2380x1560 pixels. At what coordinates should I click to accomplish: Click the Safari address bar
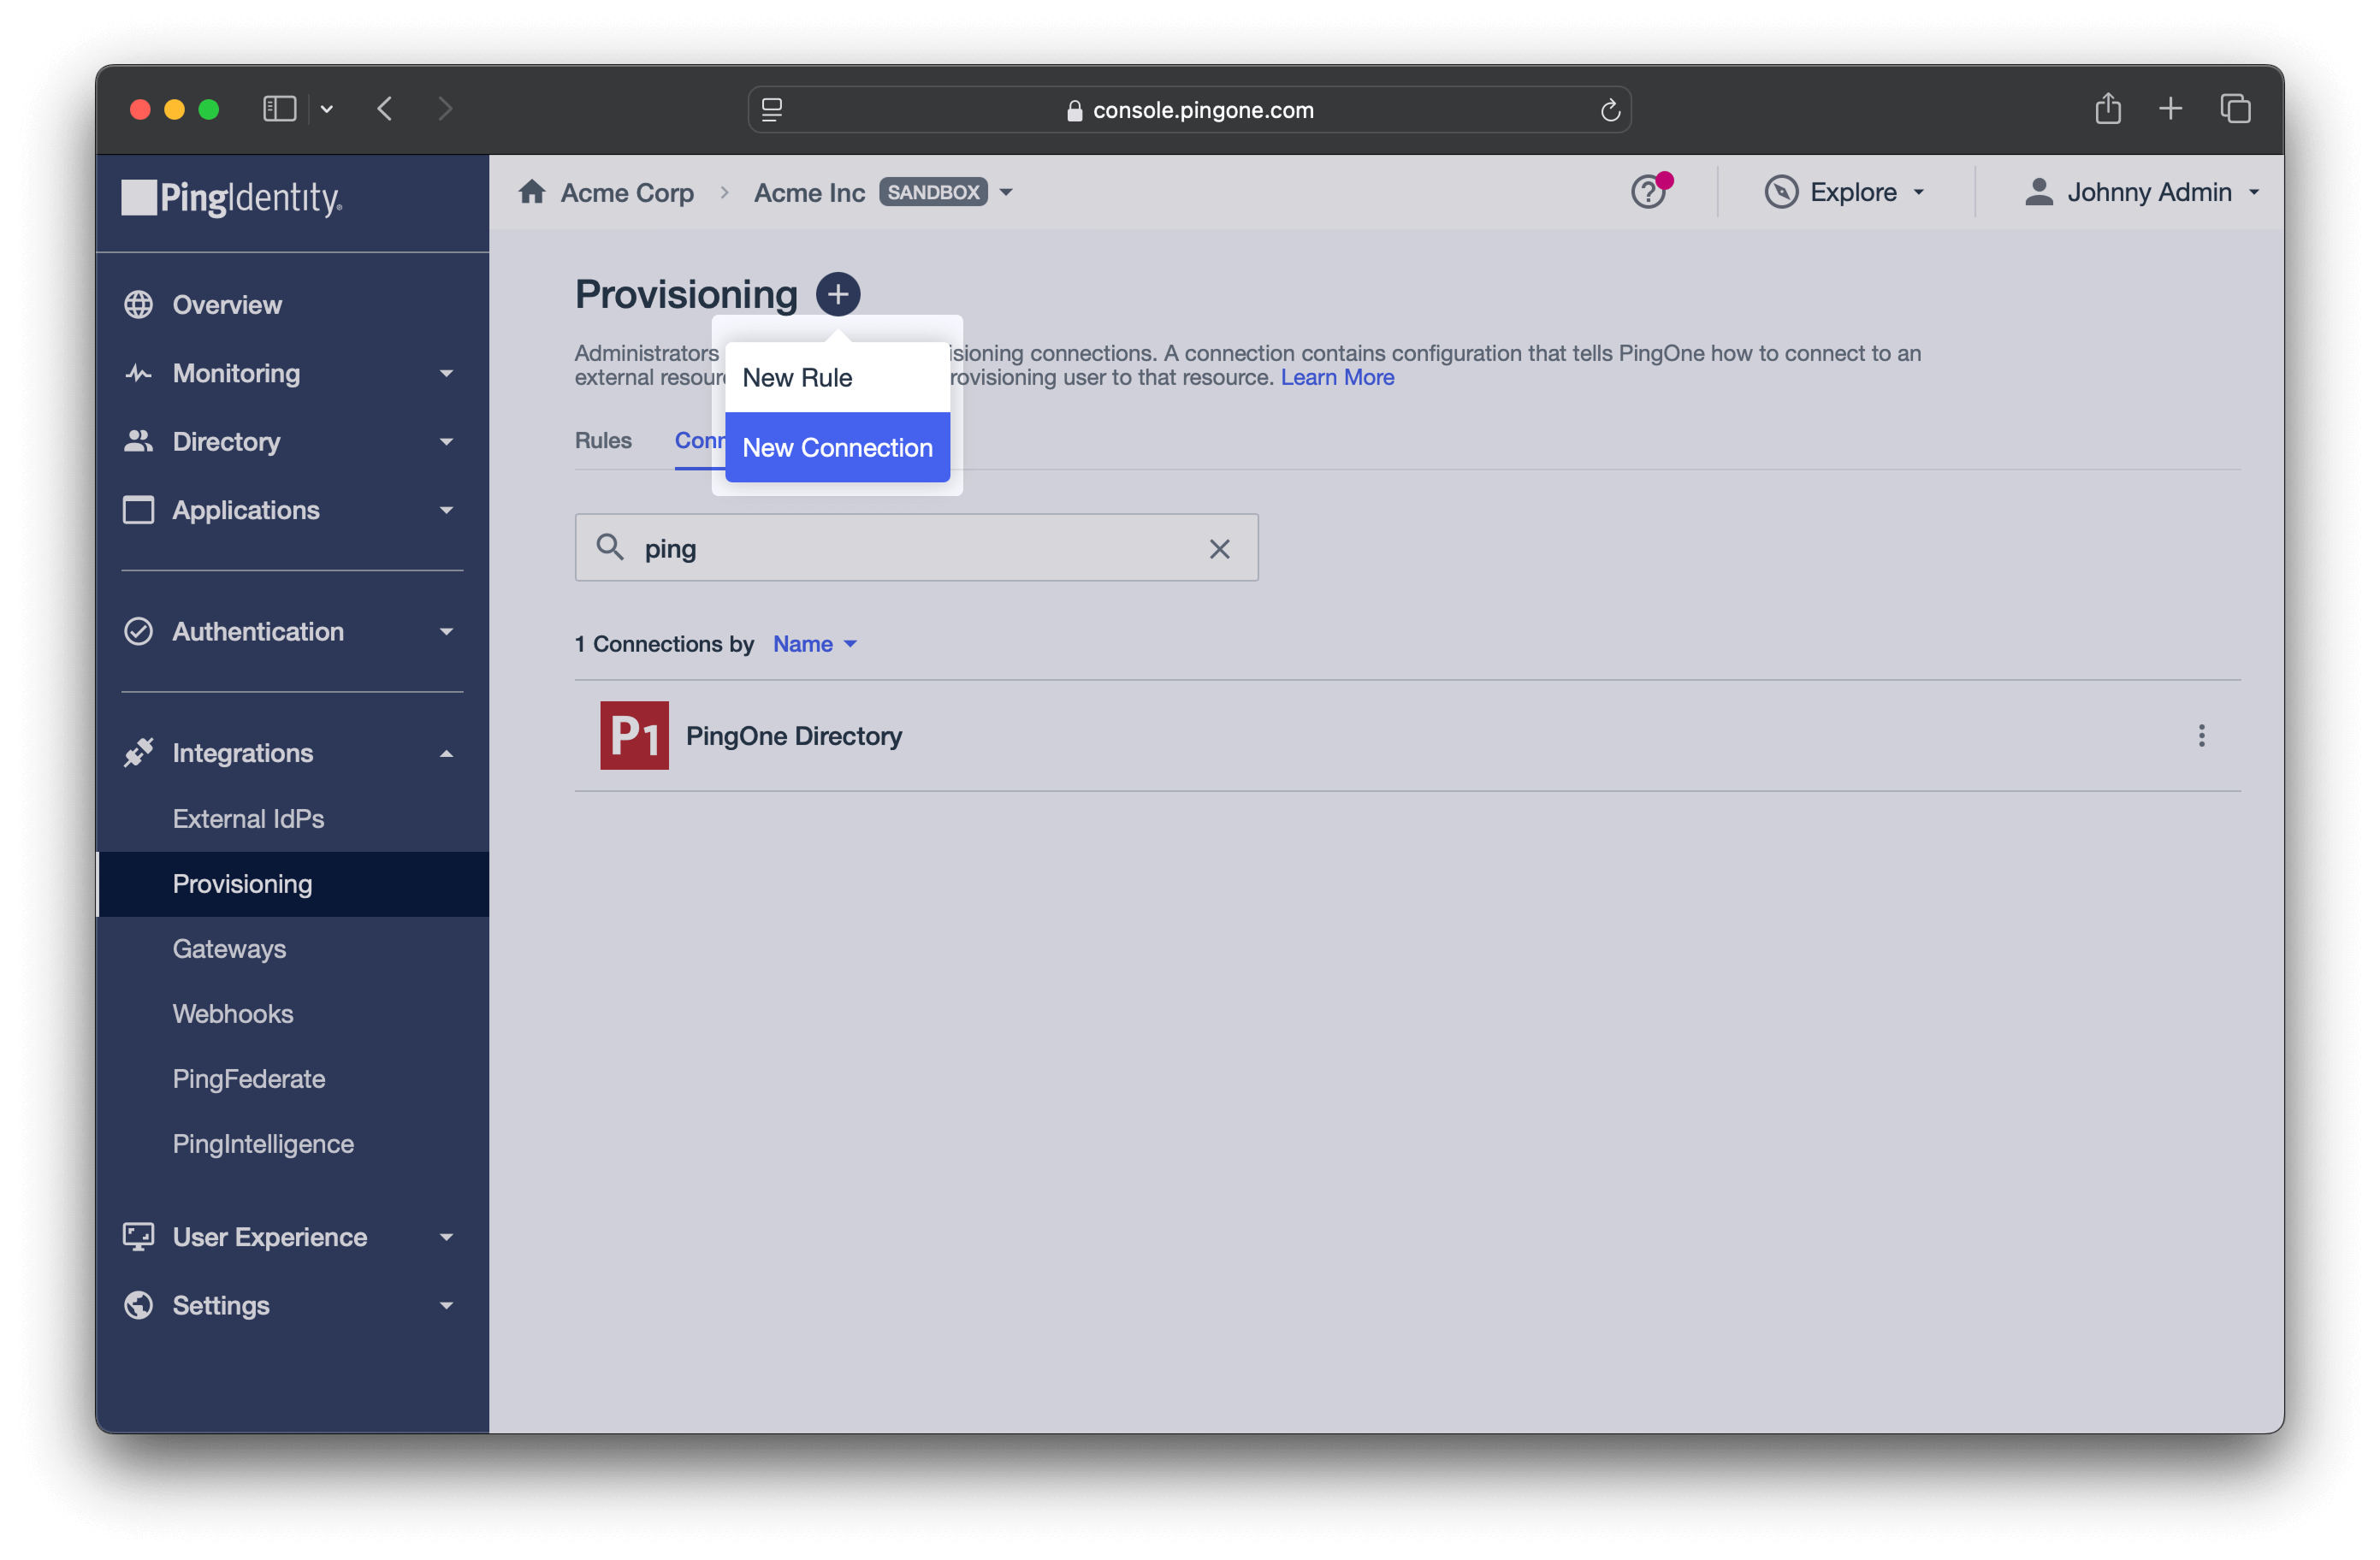pyautogui.click(x=1189, y=110)
